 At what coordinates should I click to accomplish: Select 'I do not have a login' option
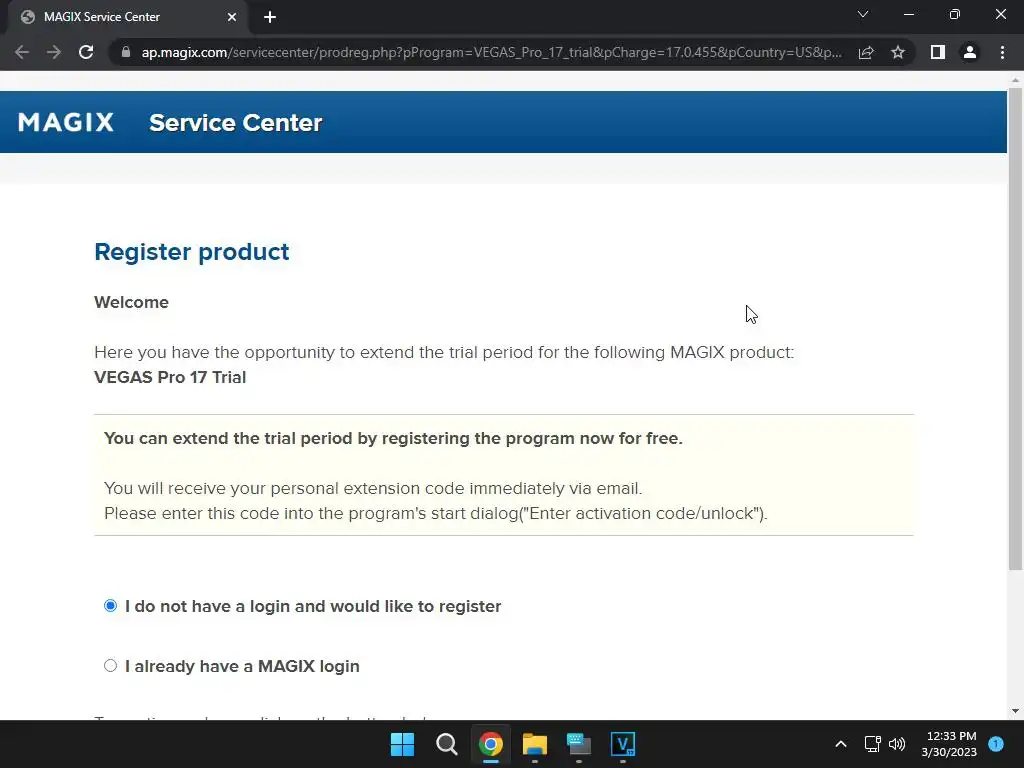point(110,606)
